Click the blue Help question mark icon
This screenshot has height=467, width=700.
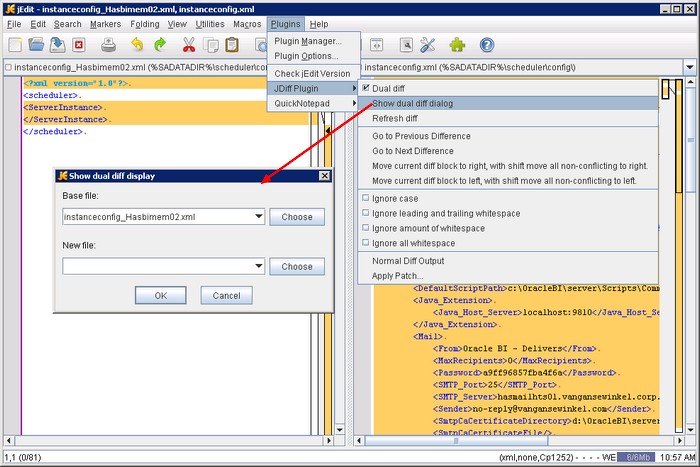click(x=487, y=45)
